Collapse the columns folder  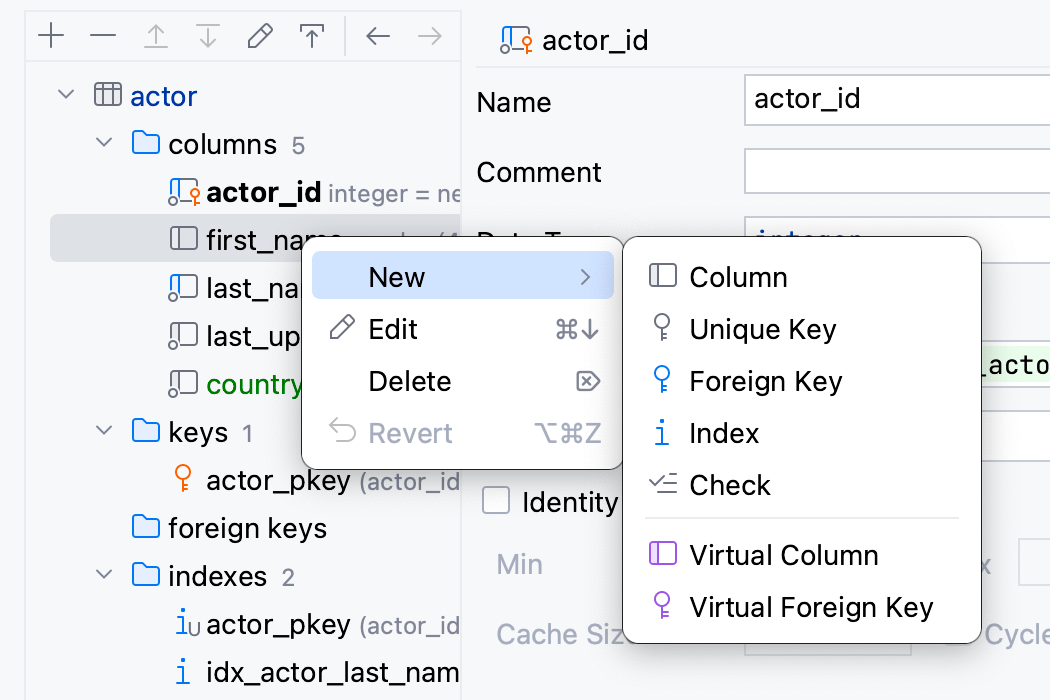tap(104, 143)
